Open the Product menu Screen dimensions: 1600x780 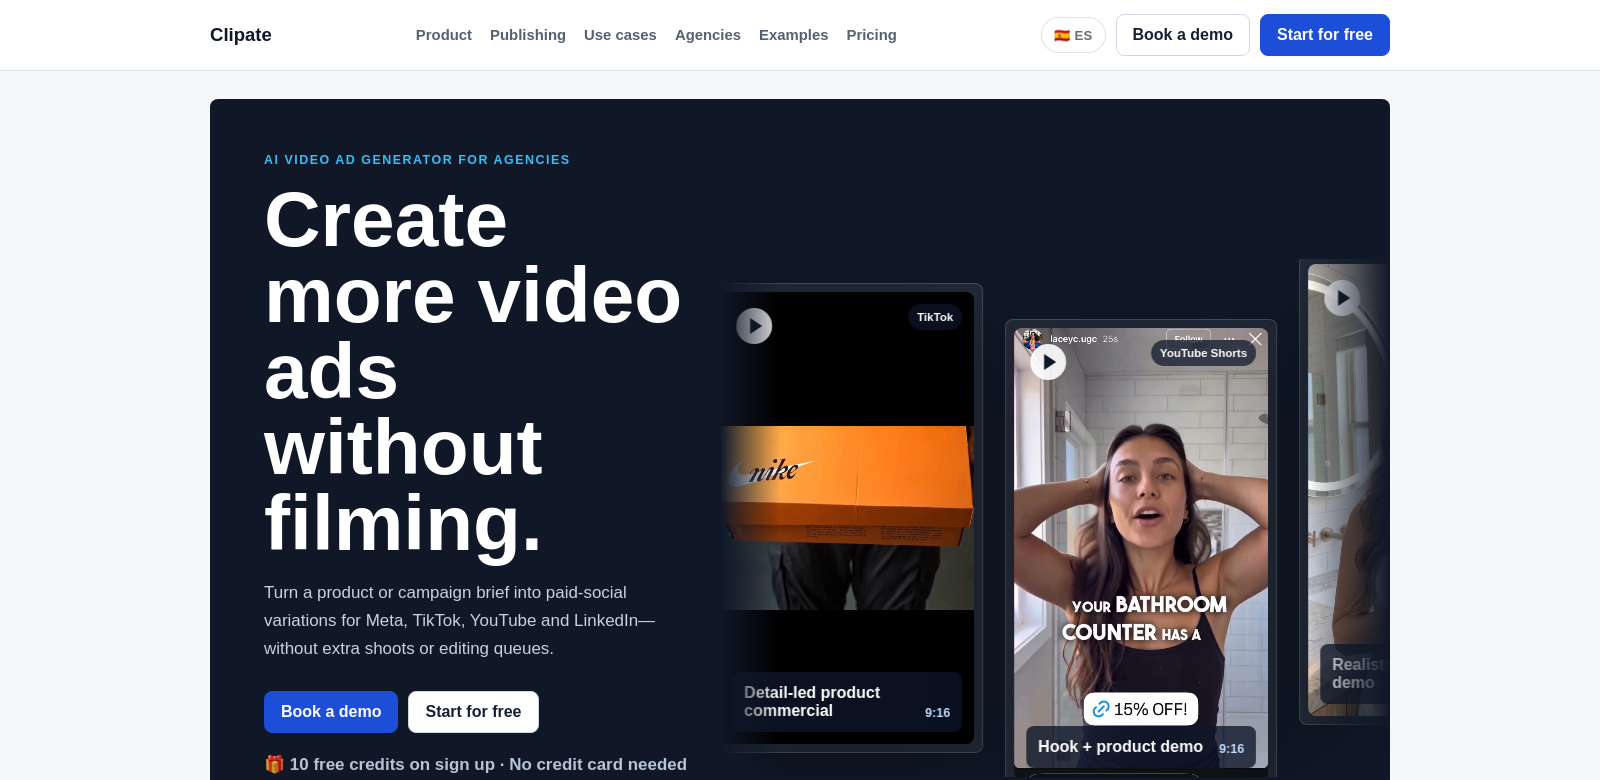coord(443,35)
